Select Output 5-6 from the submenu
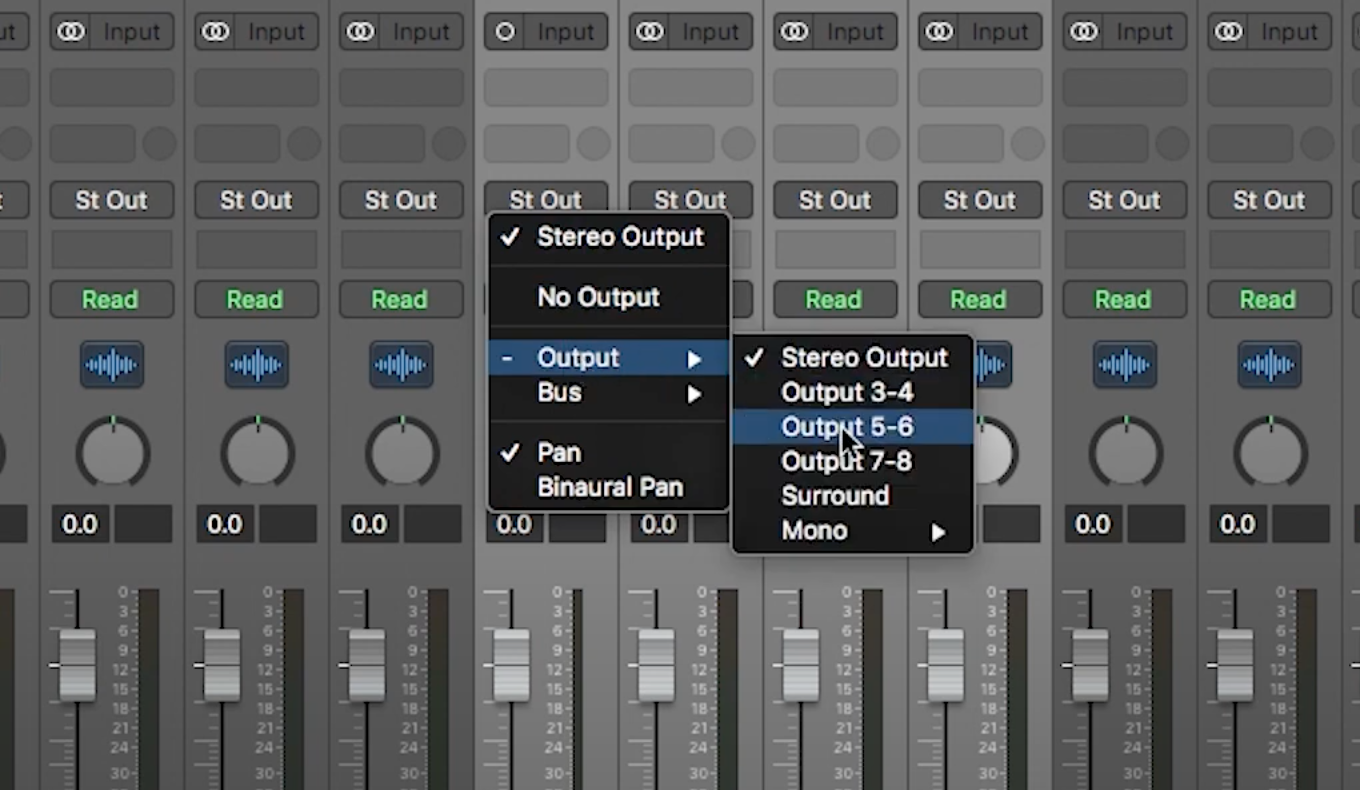 tap(847, 426)
